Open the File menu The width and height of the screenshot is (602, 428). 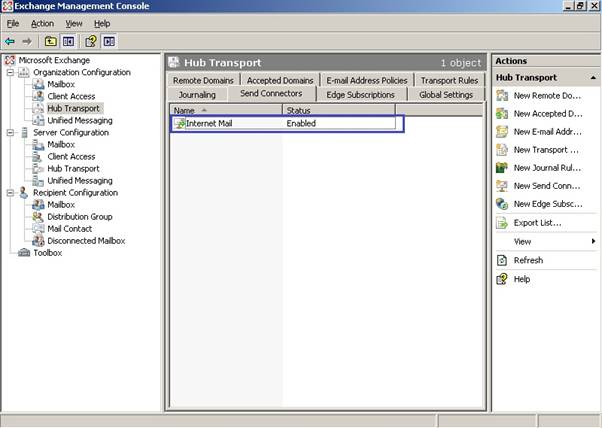point(13,24)
